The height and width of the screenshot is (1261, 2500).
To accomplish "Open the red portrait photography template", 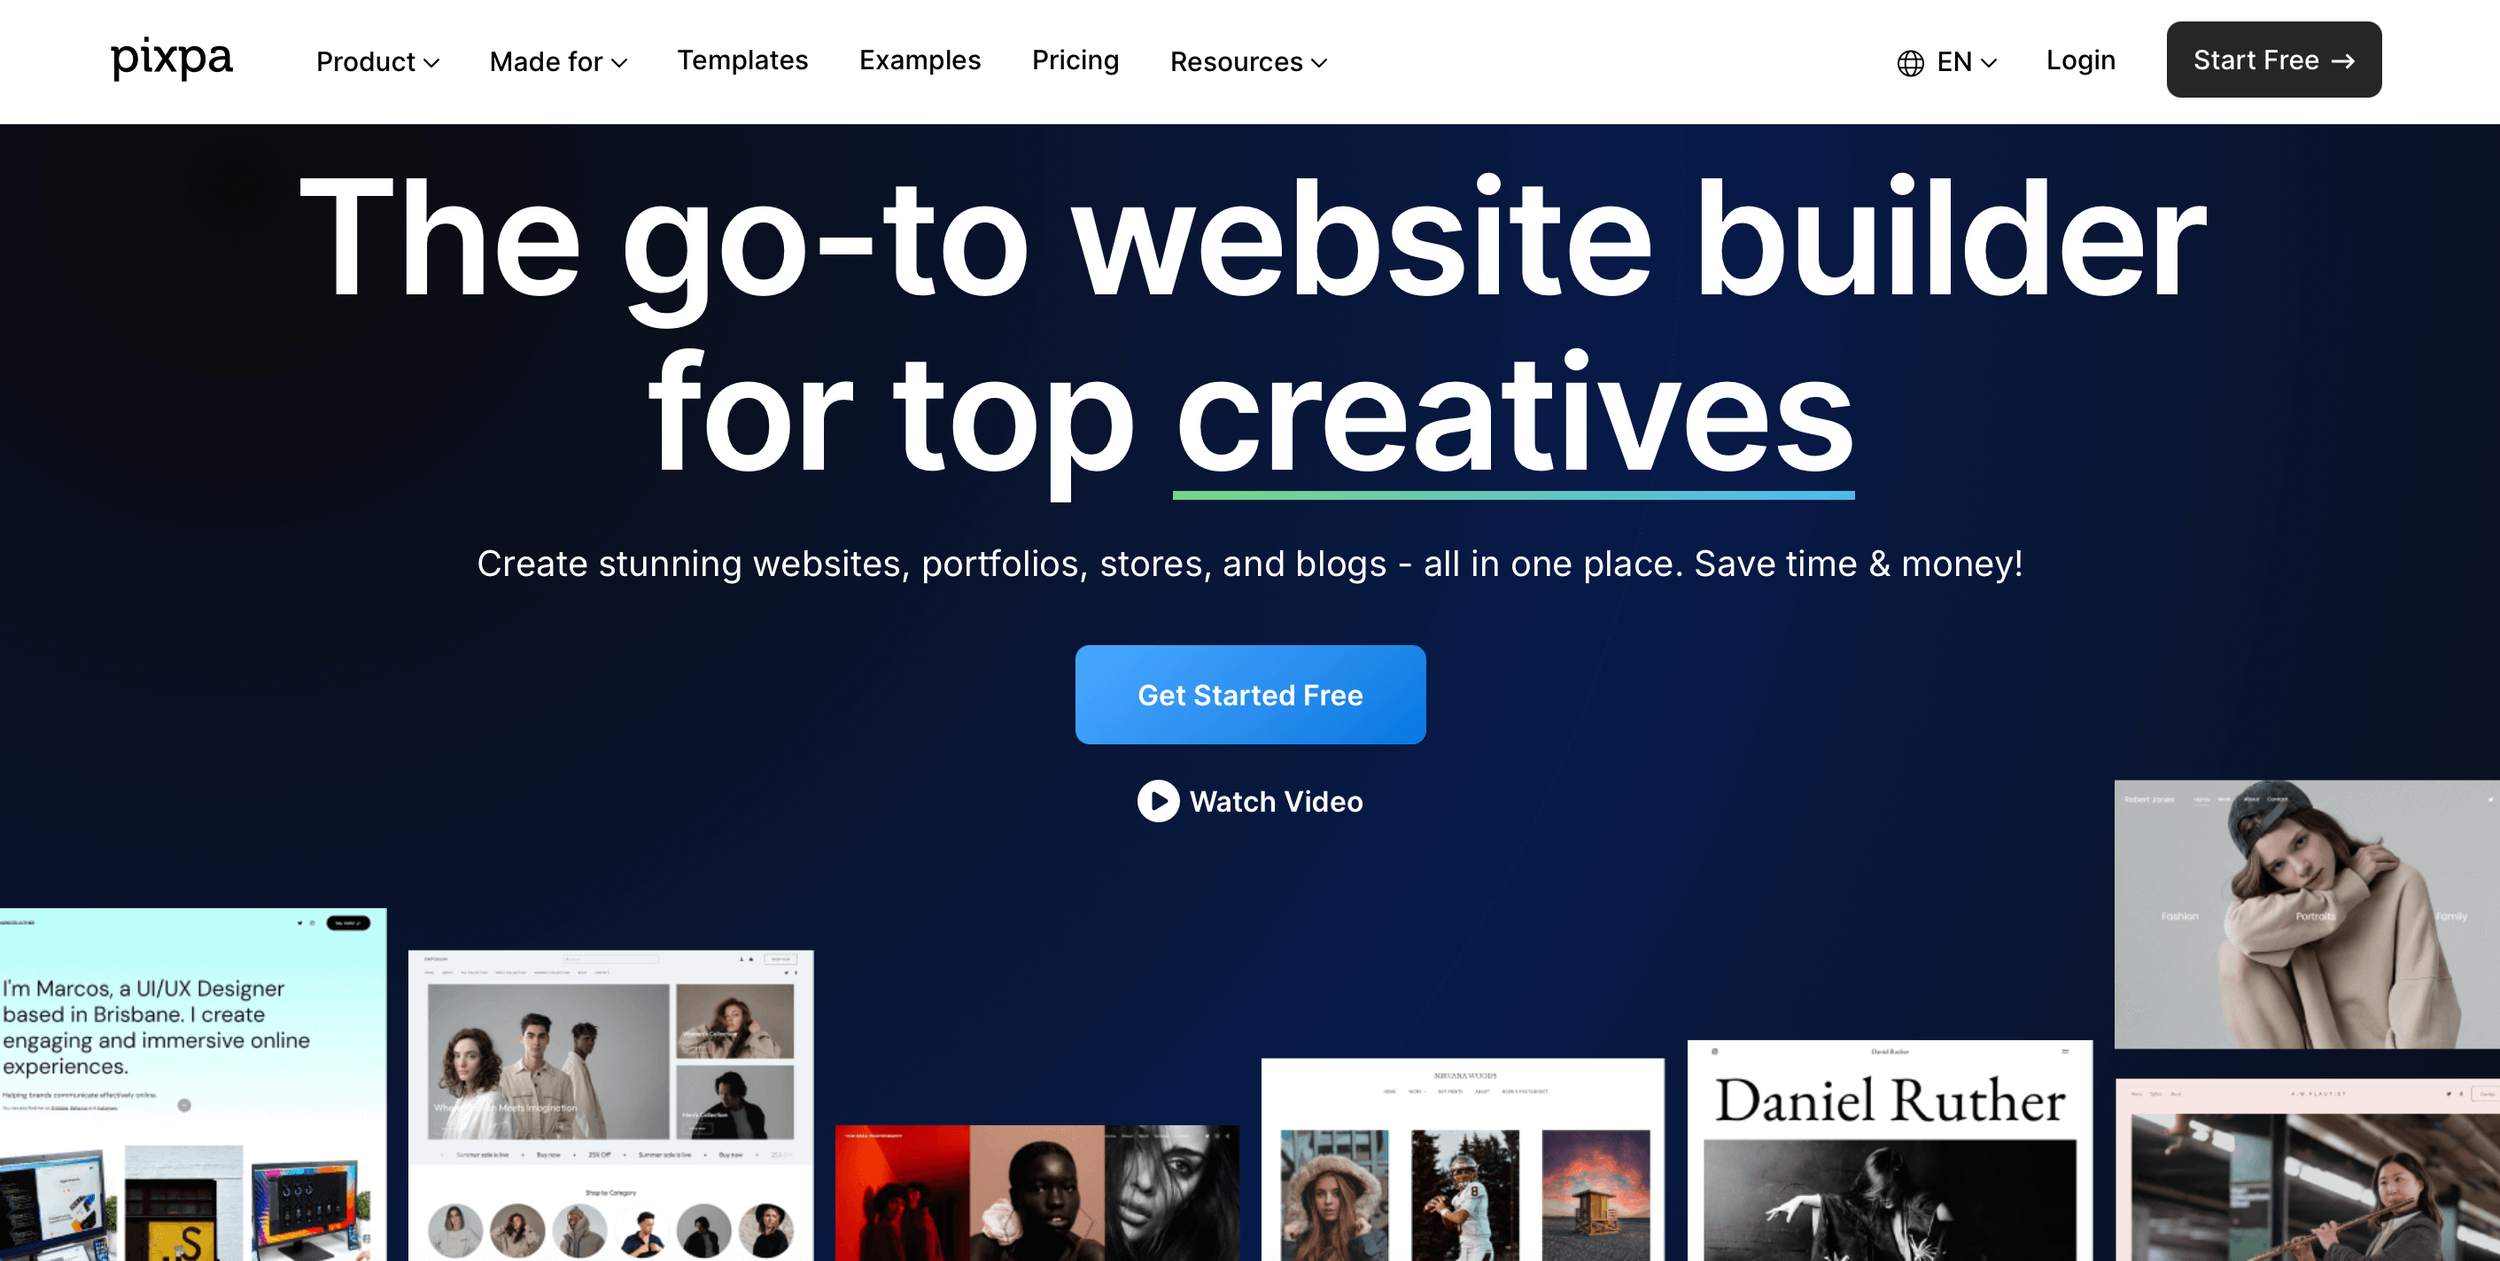I will click(1037, 1193).
